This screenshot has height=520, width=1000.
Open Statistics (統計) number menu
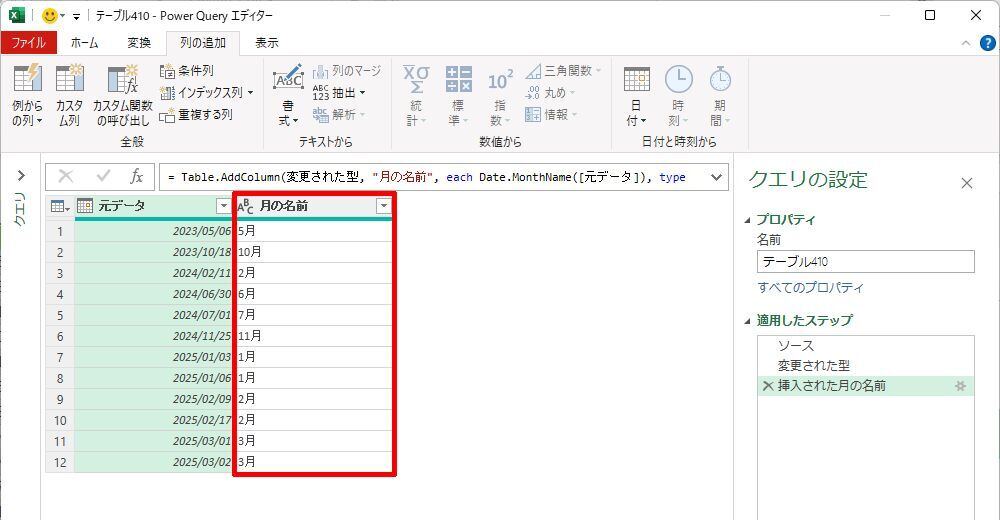pyautogui.click(x=416, y=94)
